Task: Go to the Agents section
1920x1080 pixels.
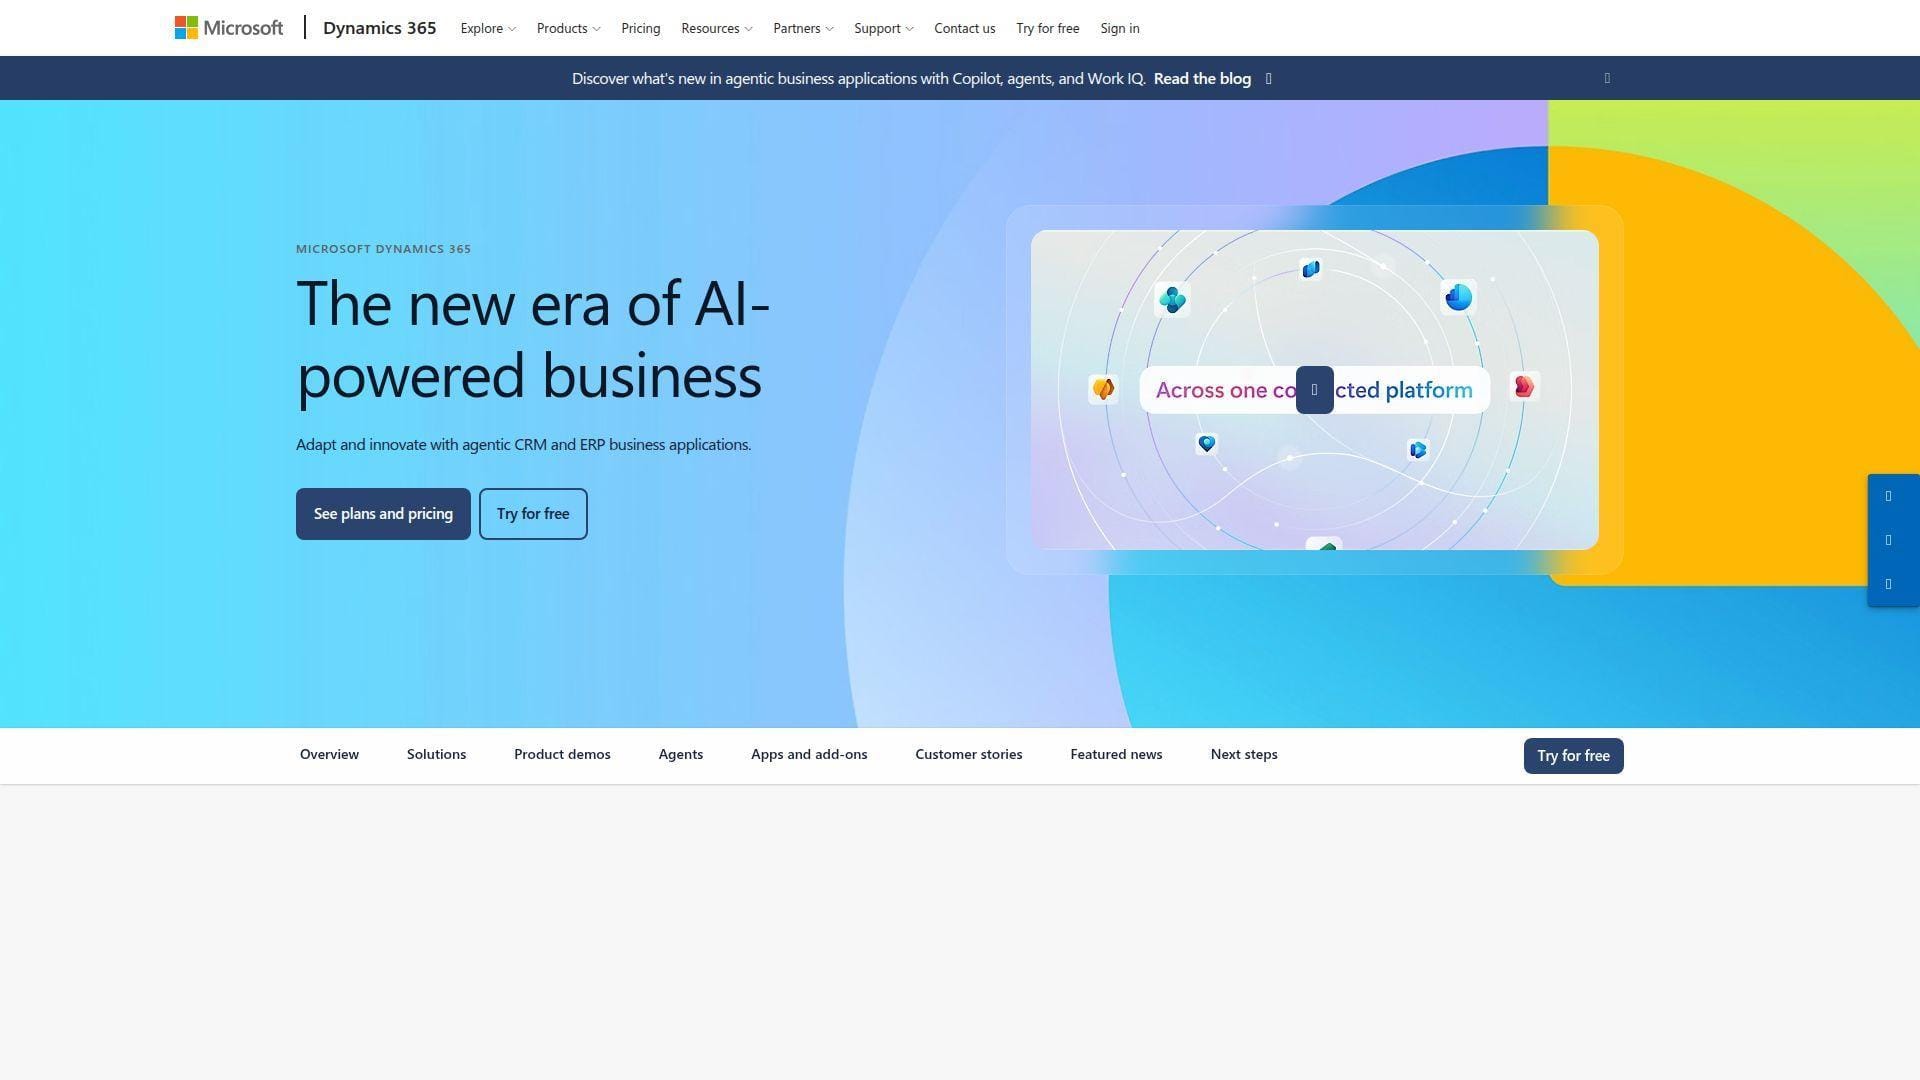Action: pyautogui.click(x=681, y=755)
